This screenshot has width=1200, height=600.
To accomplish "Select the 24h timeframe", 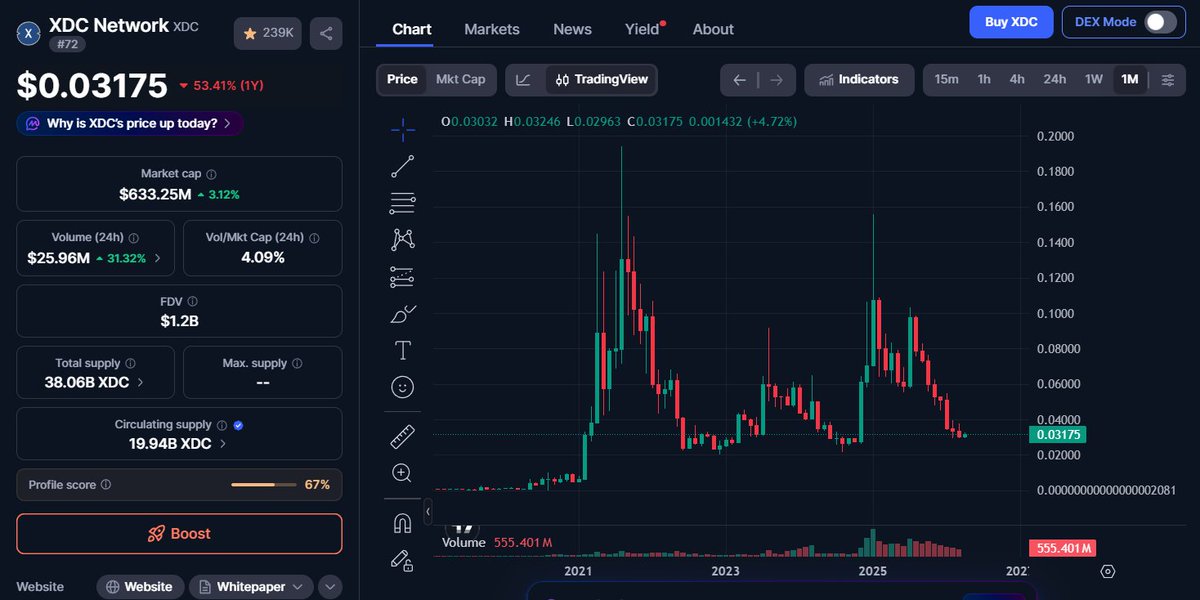I will point(1055,80).
